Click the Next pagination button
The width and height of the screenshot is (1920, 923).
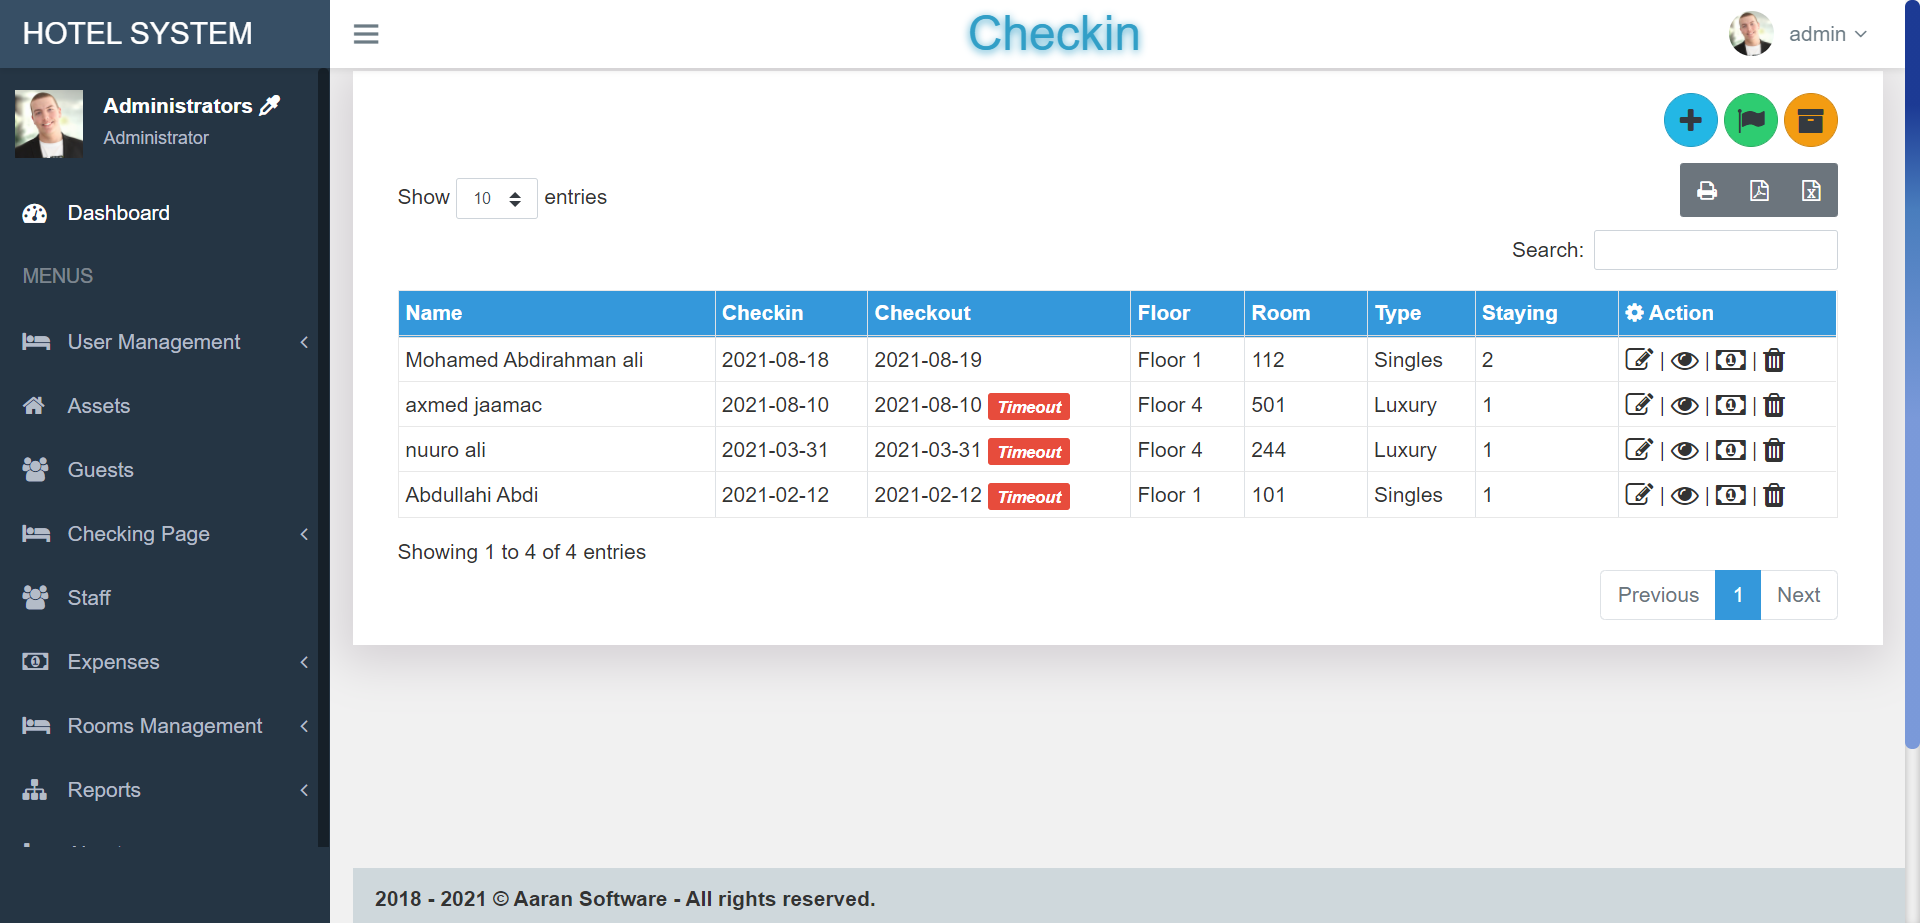click(x=1798, y=595)
